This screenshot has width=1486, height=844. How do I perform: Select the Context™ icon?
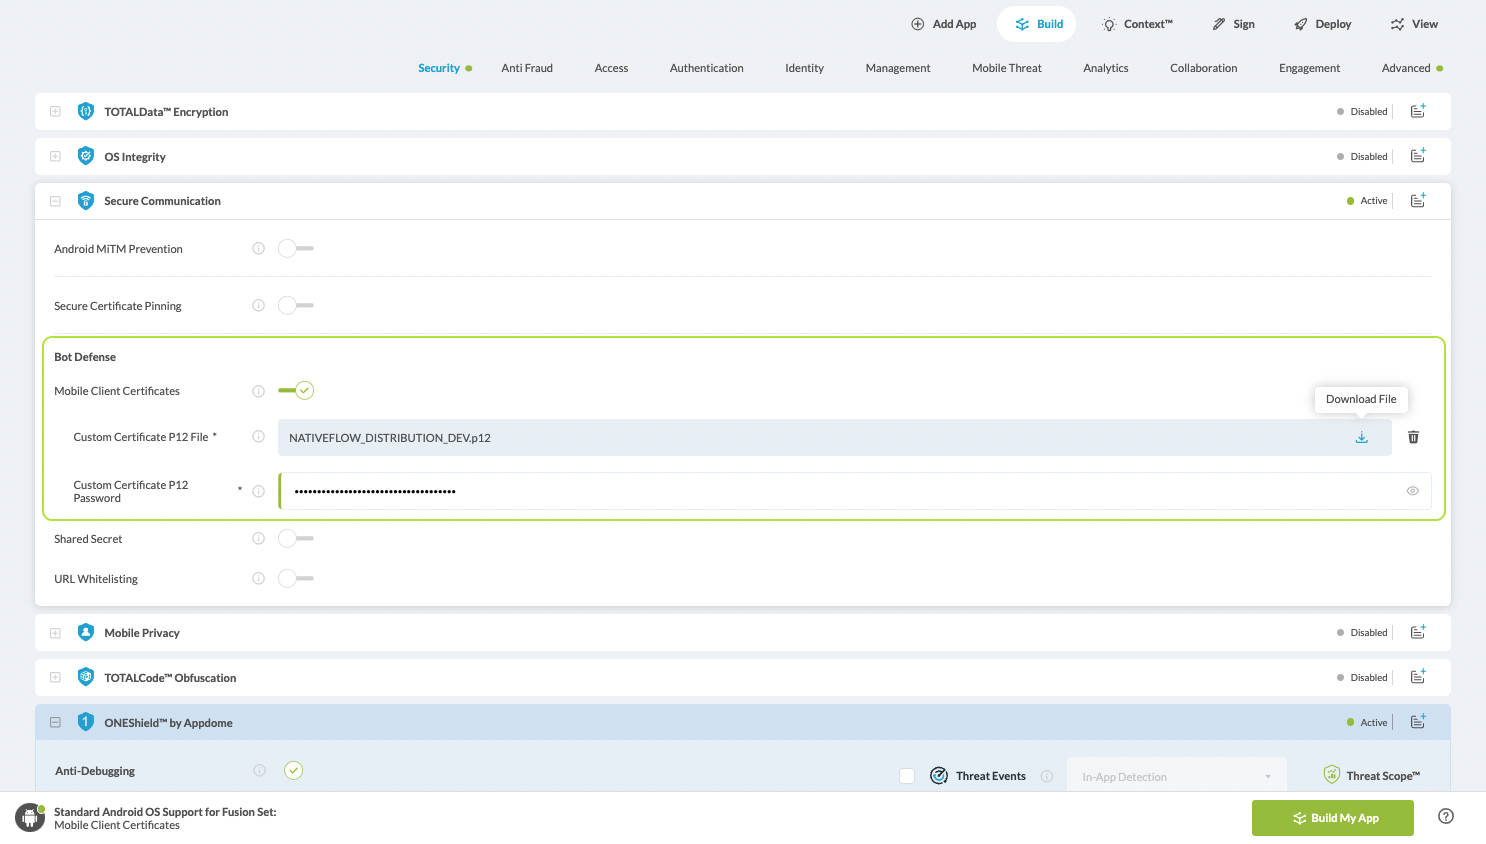(x=1109, y=23)
